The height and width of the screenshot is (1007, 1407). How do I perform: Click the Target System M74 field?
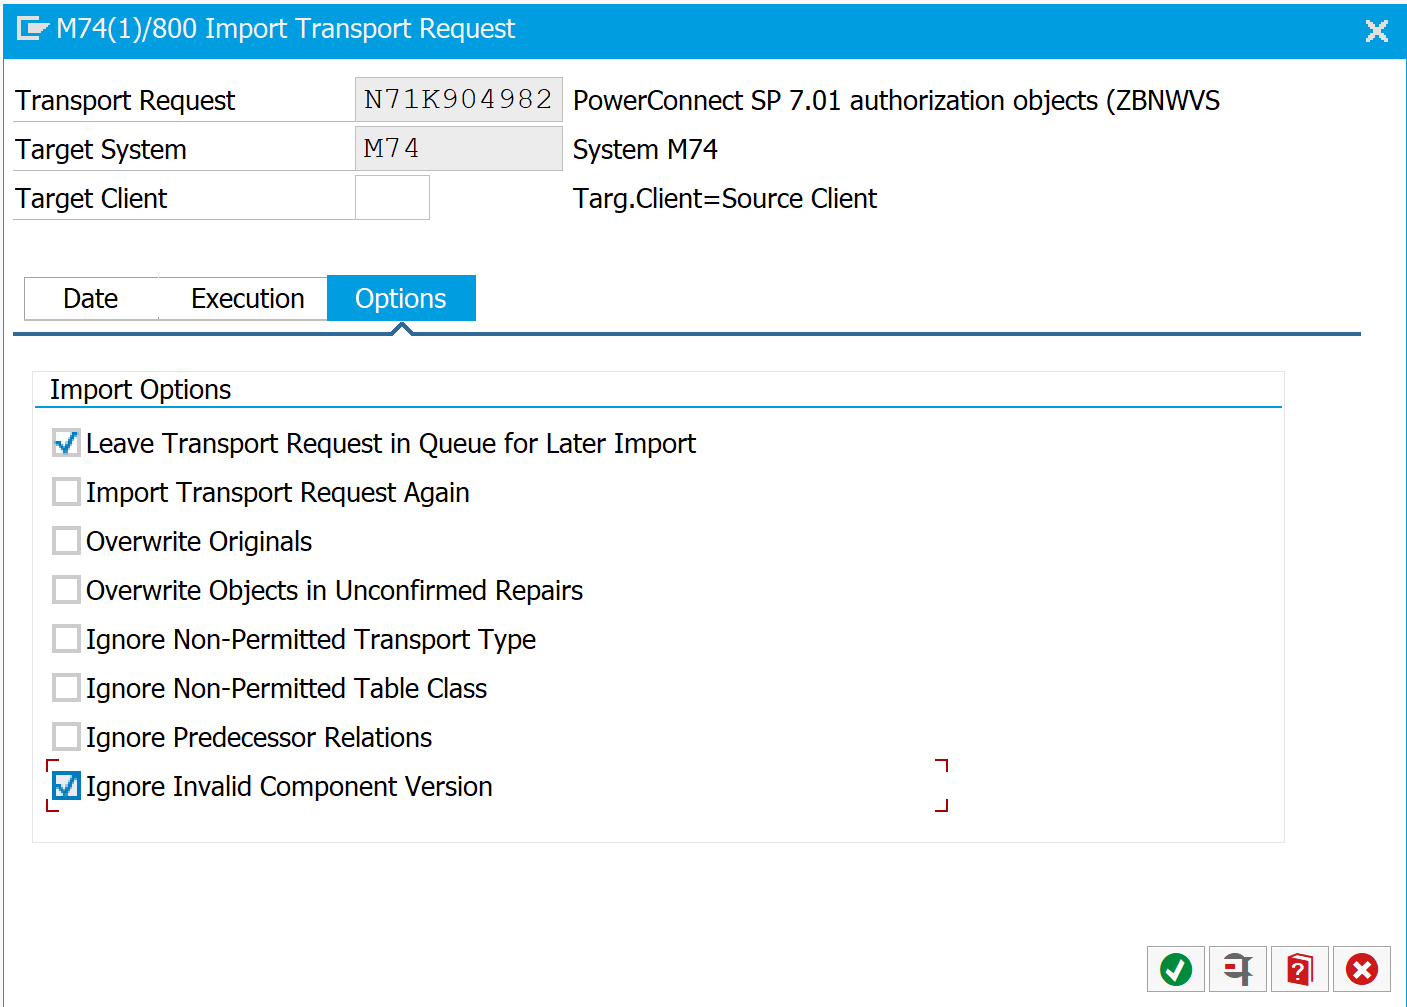pos(458,149)
